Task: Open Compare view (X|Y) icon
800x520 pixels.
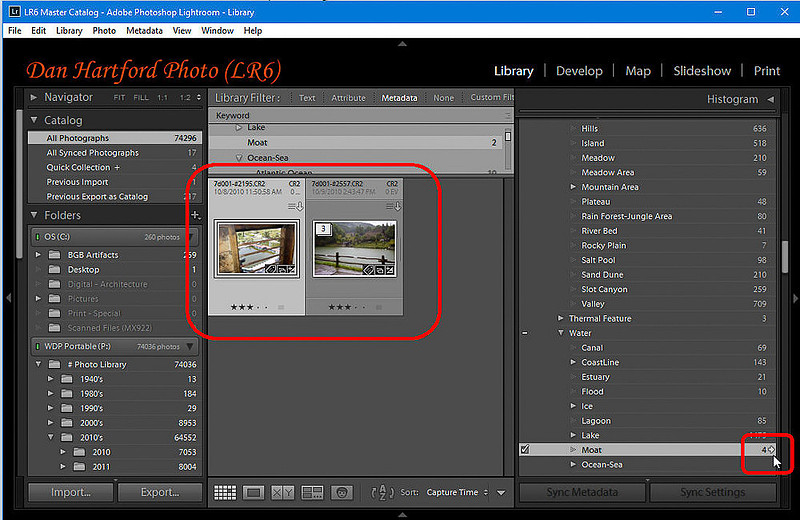Action: (283, 492)
